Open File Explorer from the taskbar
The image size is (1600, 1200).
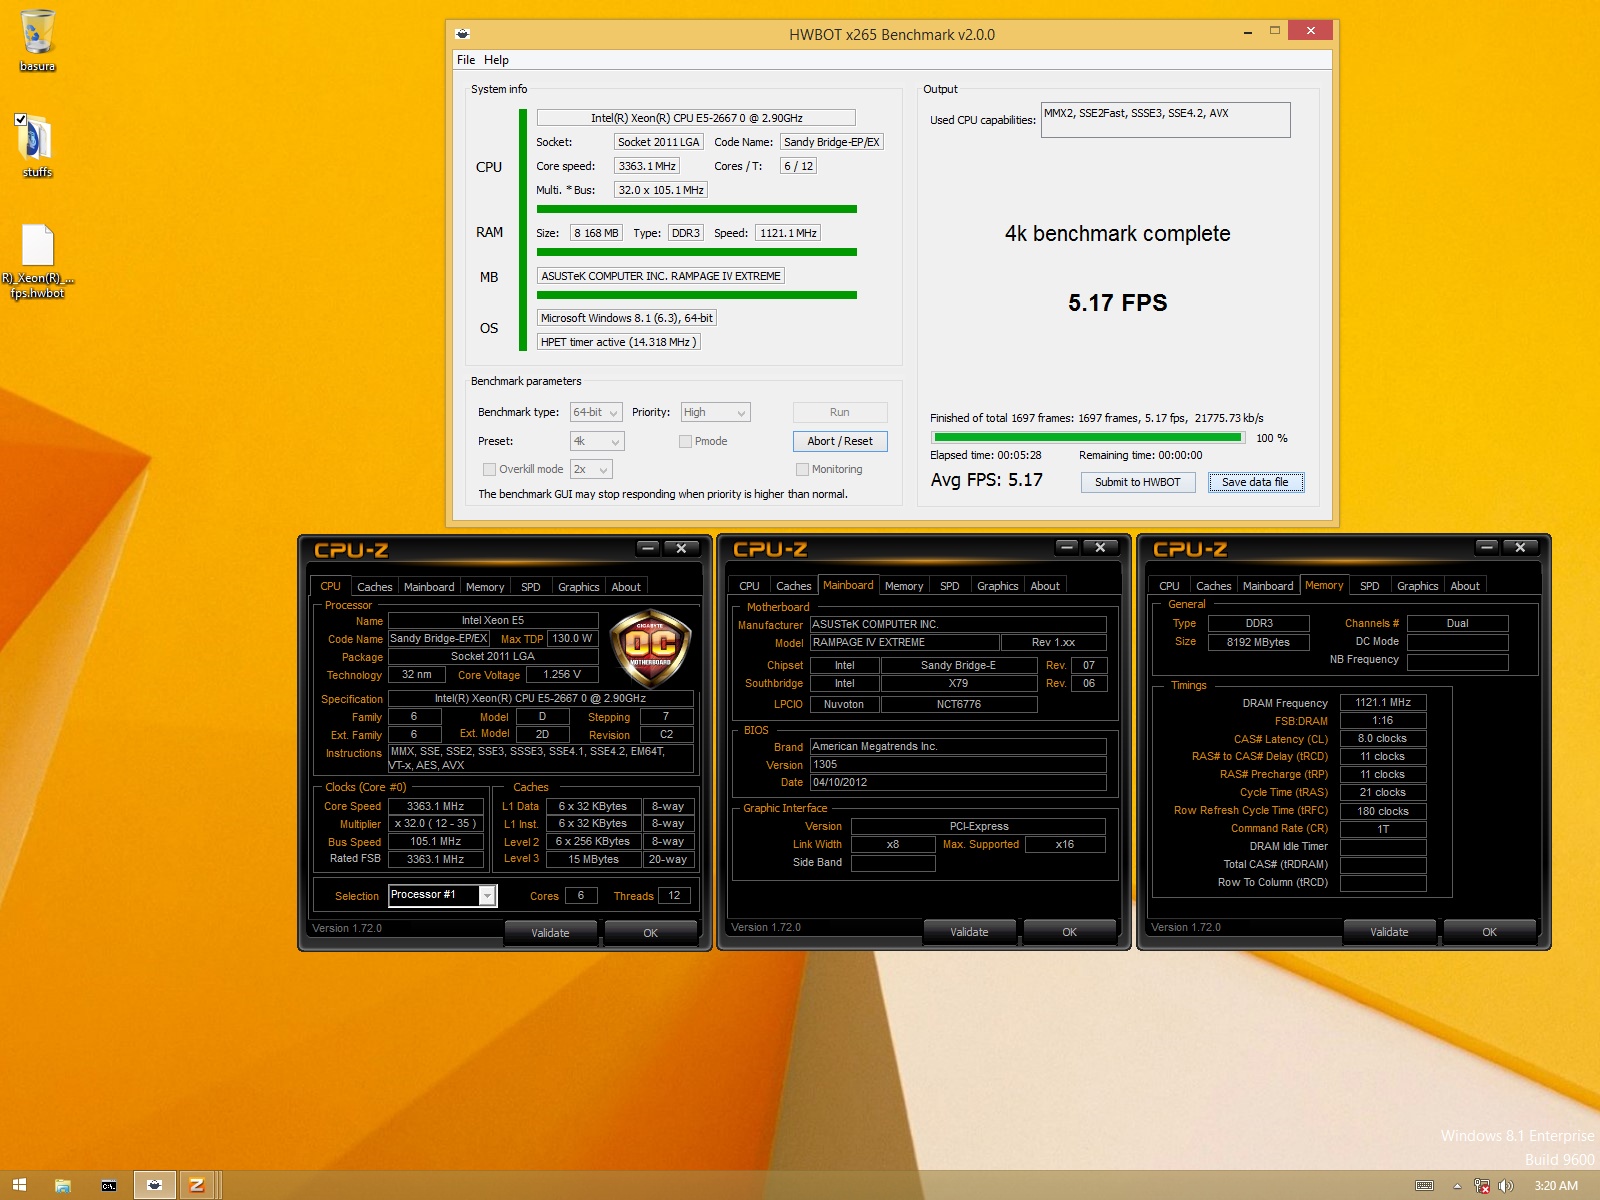(x=63, y=1186)
